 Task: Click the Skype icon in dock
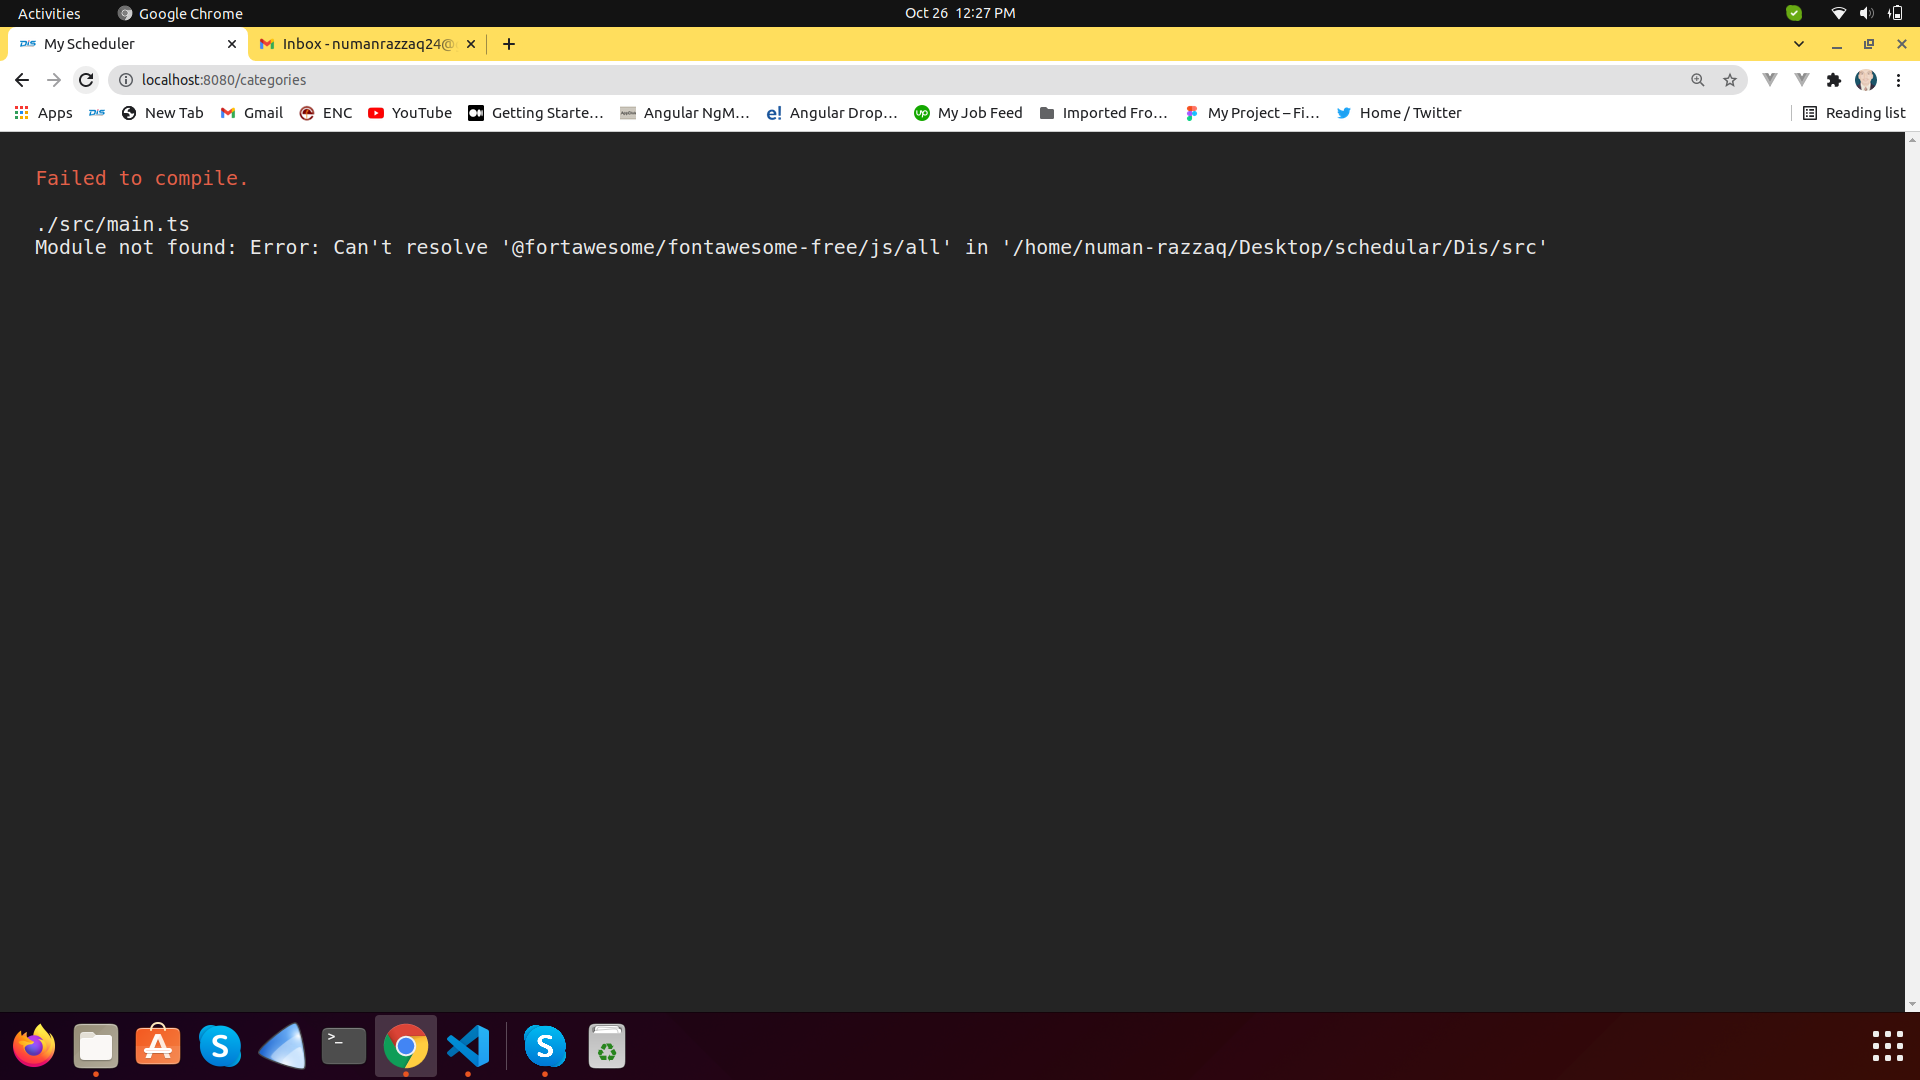[x=219, y=1046]
